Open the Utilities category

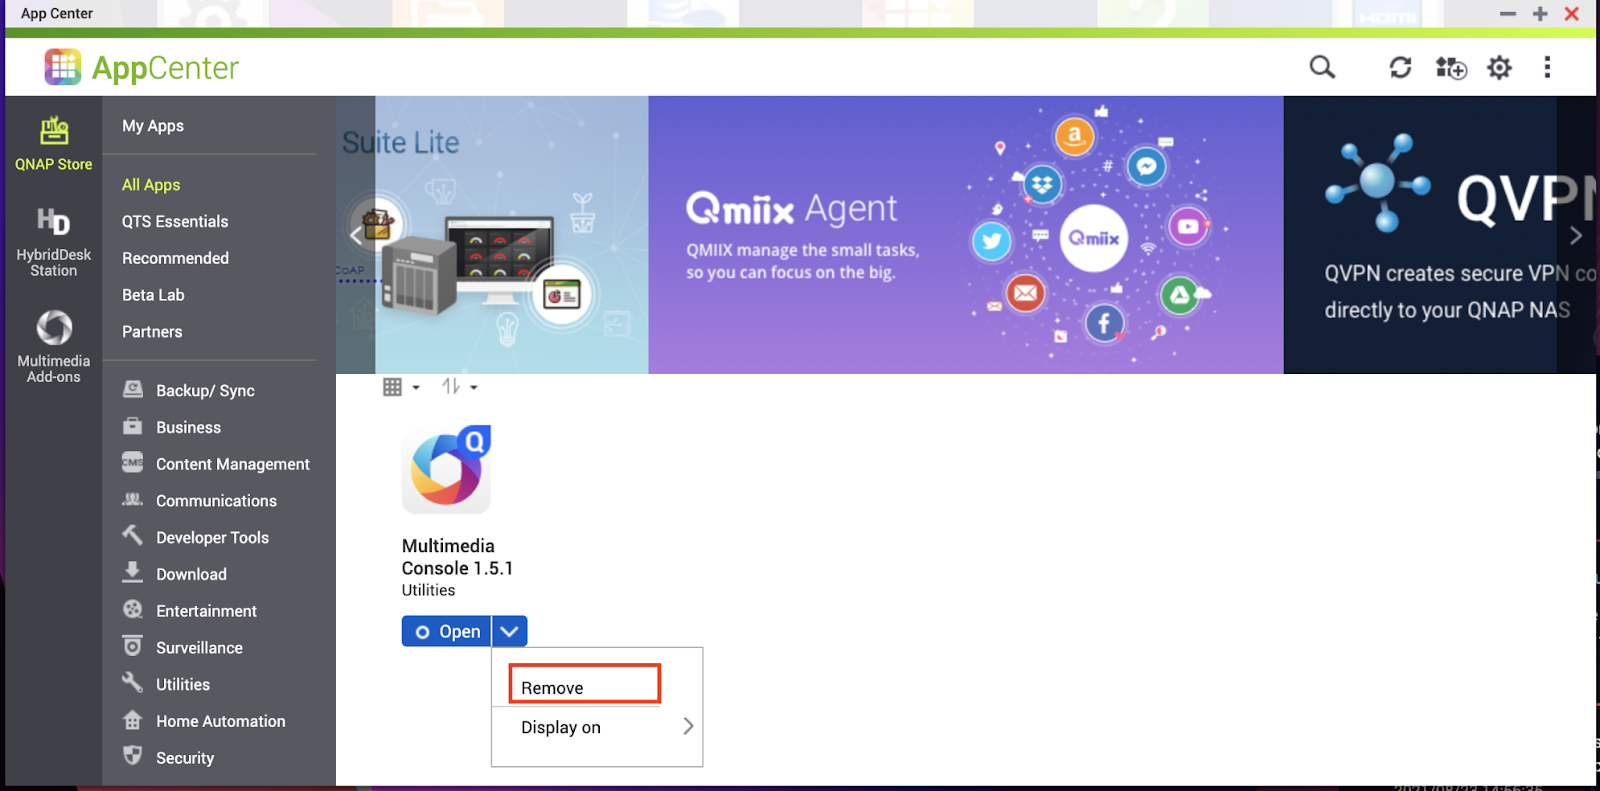tap(166, 685)
